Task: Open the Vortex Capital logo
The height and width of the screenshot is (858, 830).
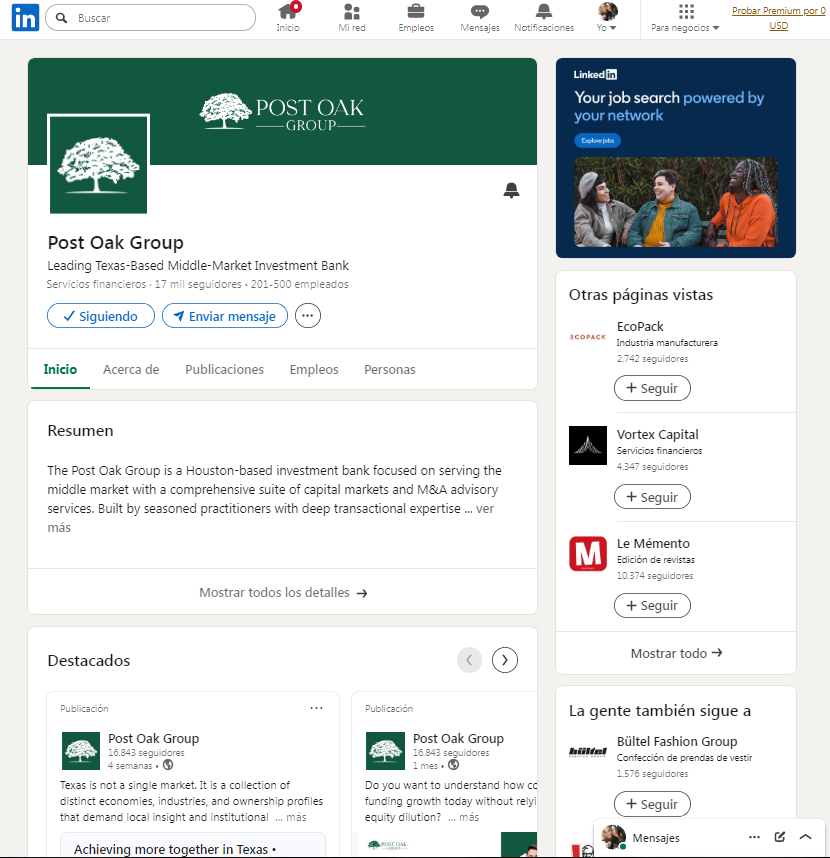Action: (588, 445)
